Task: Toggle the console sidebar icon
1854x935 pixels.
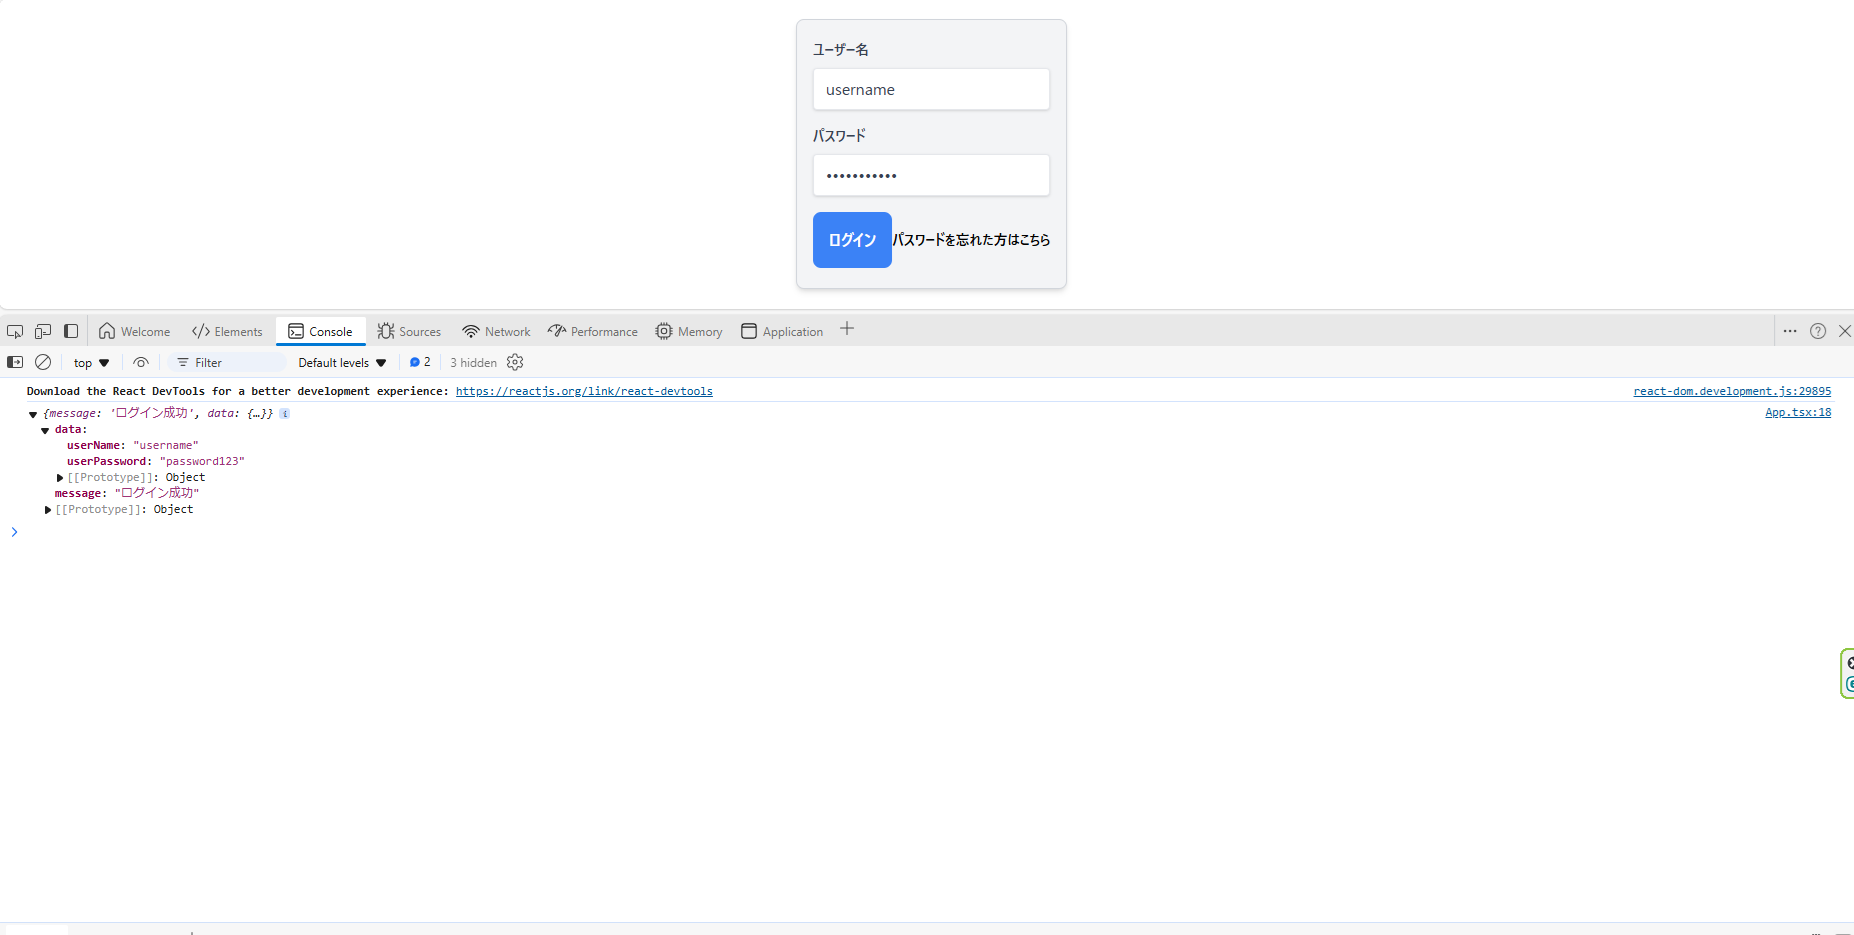Action: pos(15,362)
